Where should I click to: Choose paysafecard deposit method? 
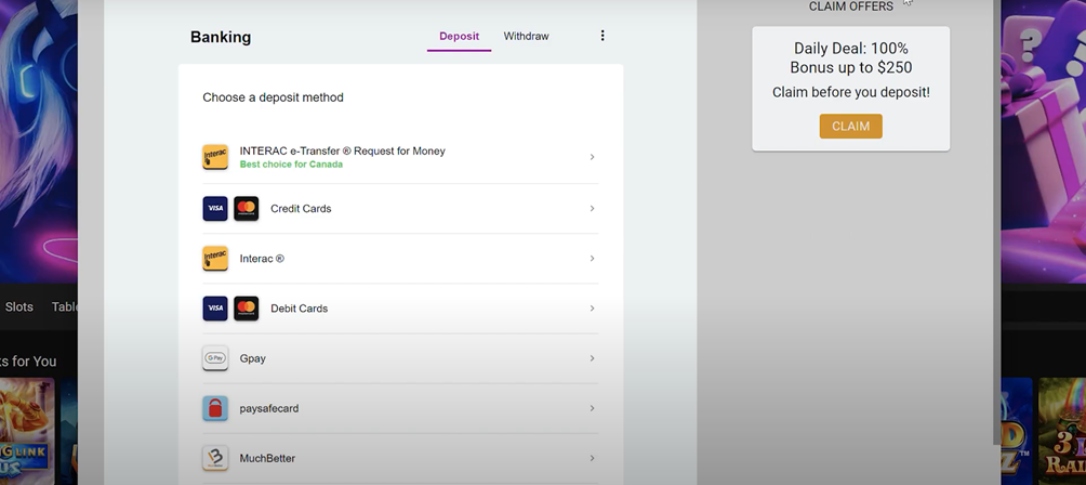tap(400, 408)
